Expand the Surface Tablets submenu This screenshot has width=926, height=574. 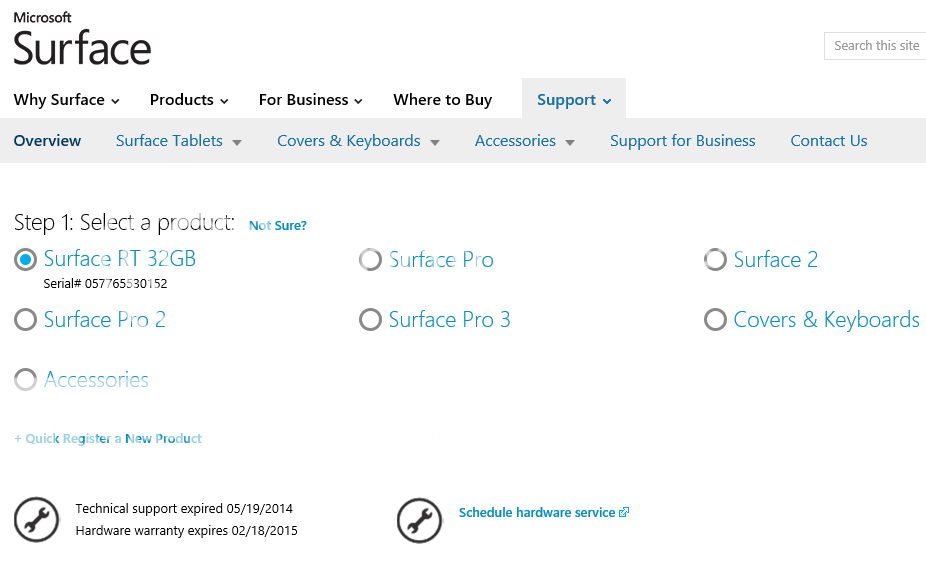click(179, 141)
